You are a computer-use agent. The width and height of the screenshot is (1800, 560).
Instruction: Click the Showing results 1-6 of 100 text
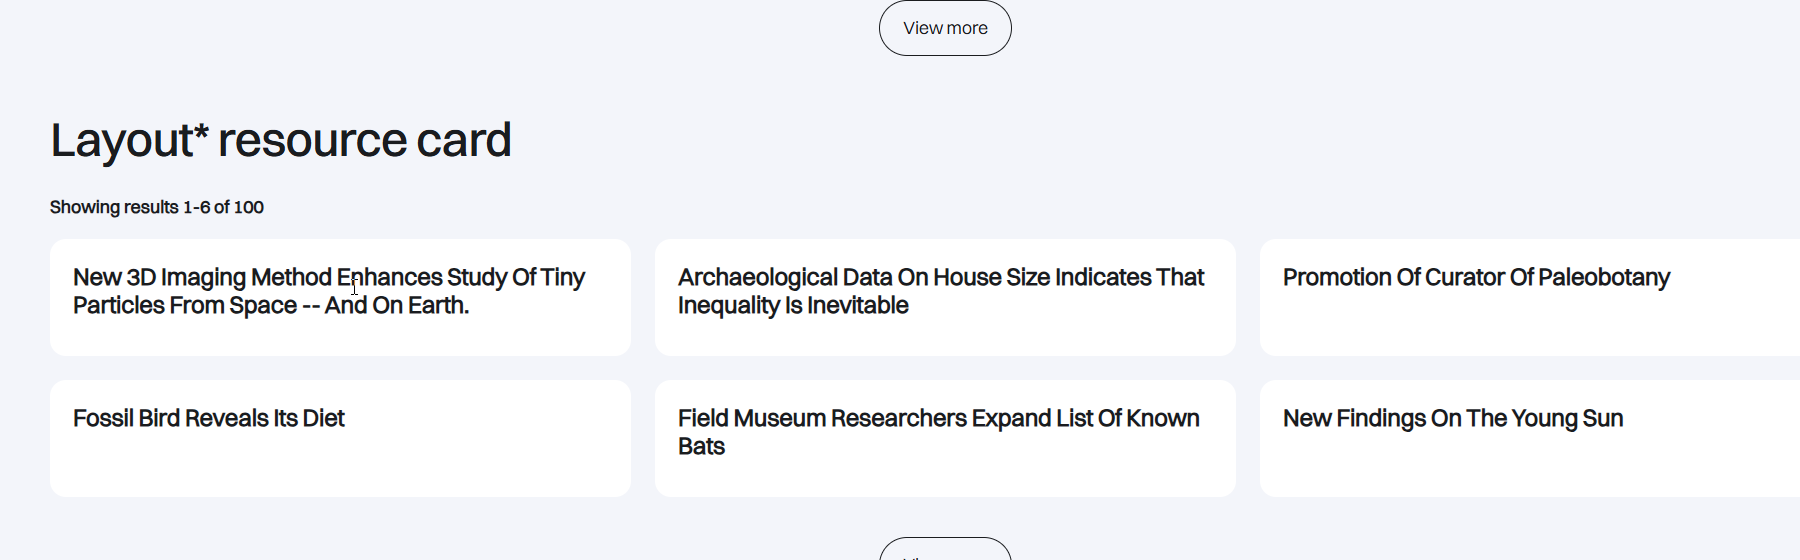coord(157,207)
